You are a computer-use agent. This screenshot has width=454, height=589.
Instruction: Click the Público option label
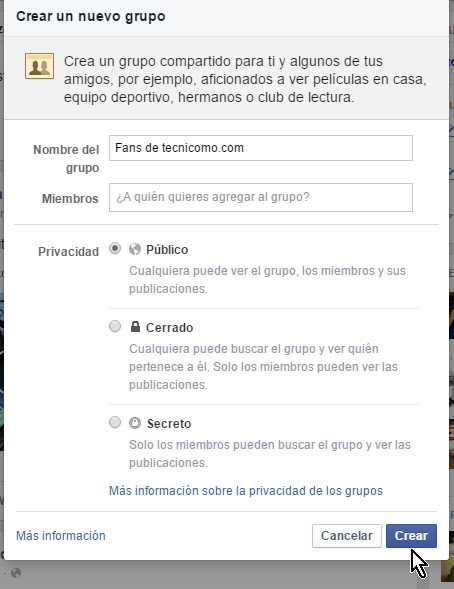pos(167,250)
